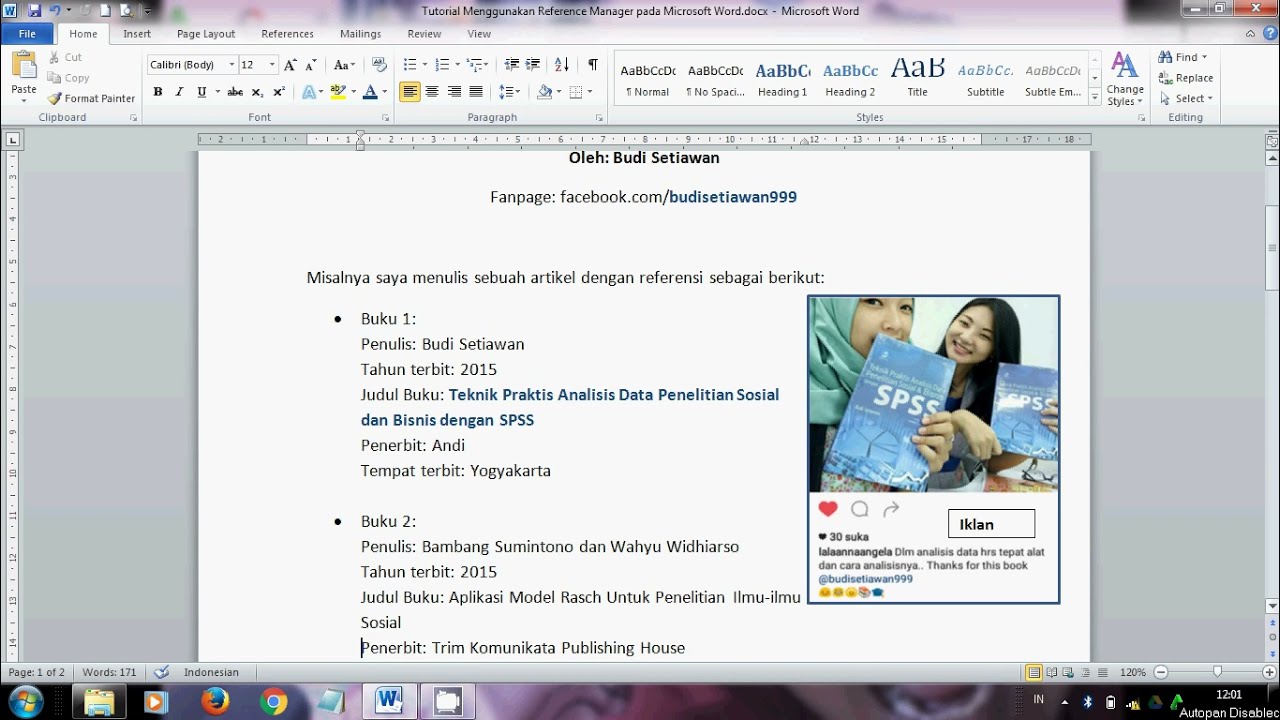Switch to the Insert tab

tap(137, 33)
